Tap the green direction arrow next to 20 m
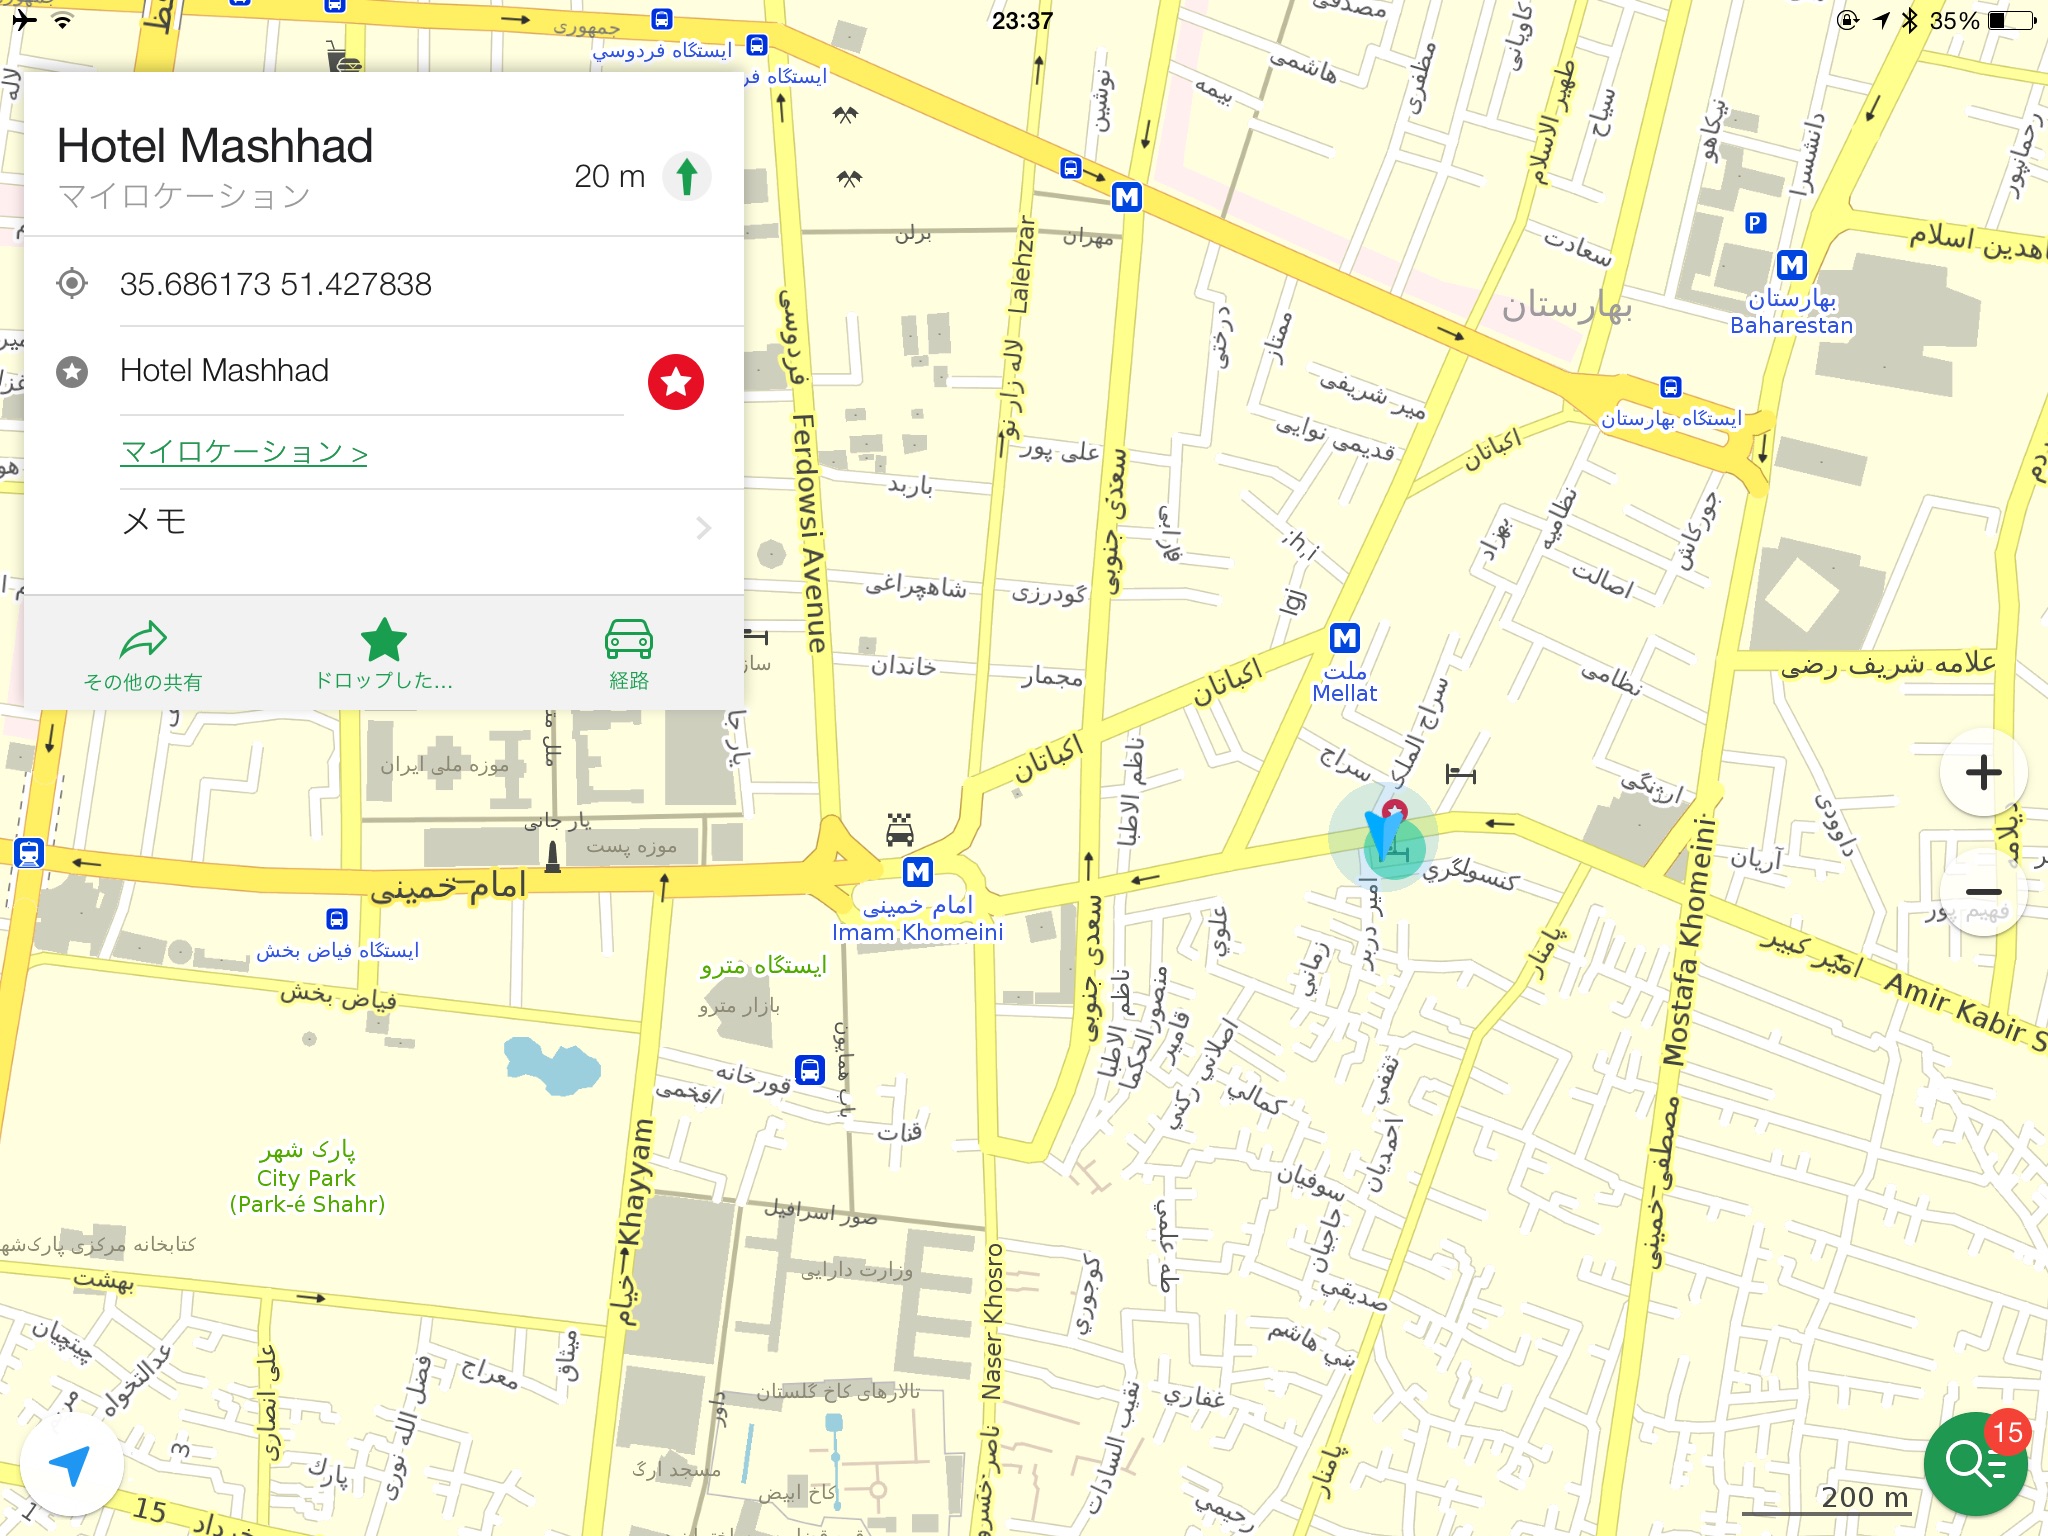Image resolution: width=2048 pixels, height=1536 pixels. pyautogui.click(x=687, y=177)
